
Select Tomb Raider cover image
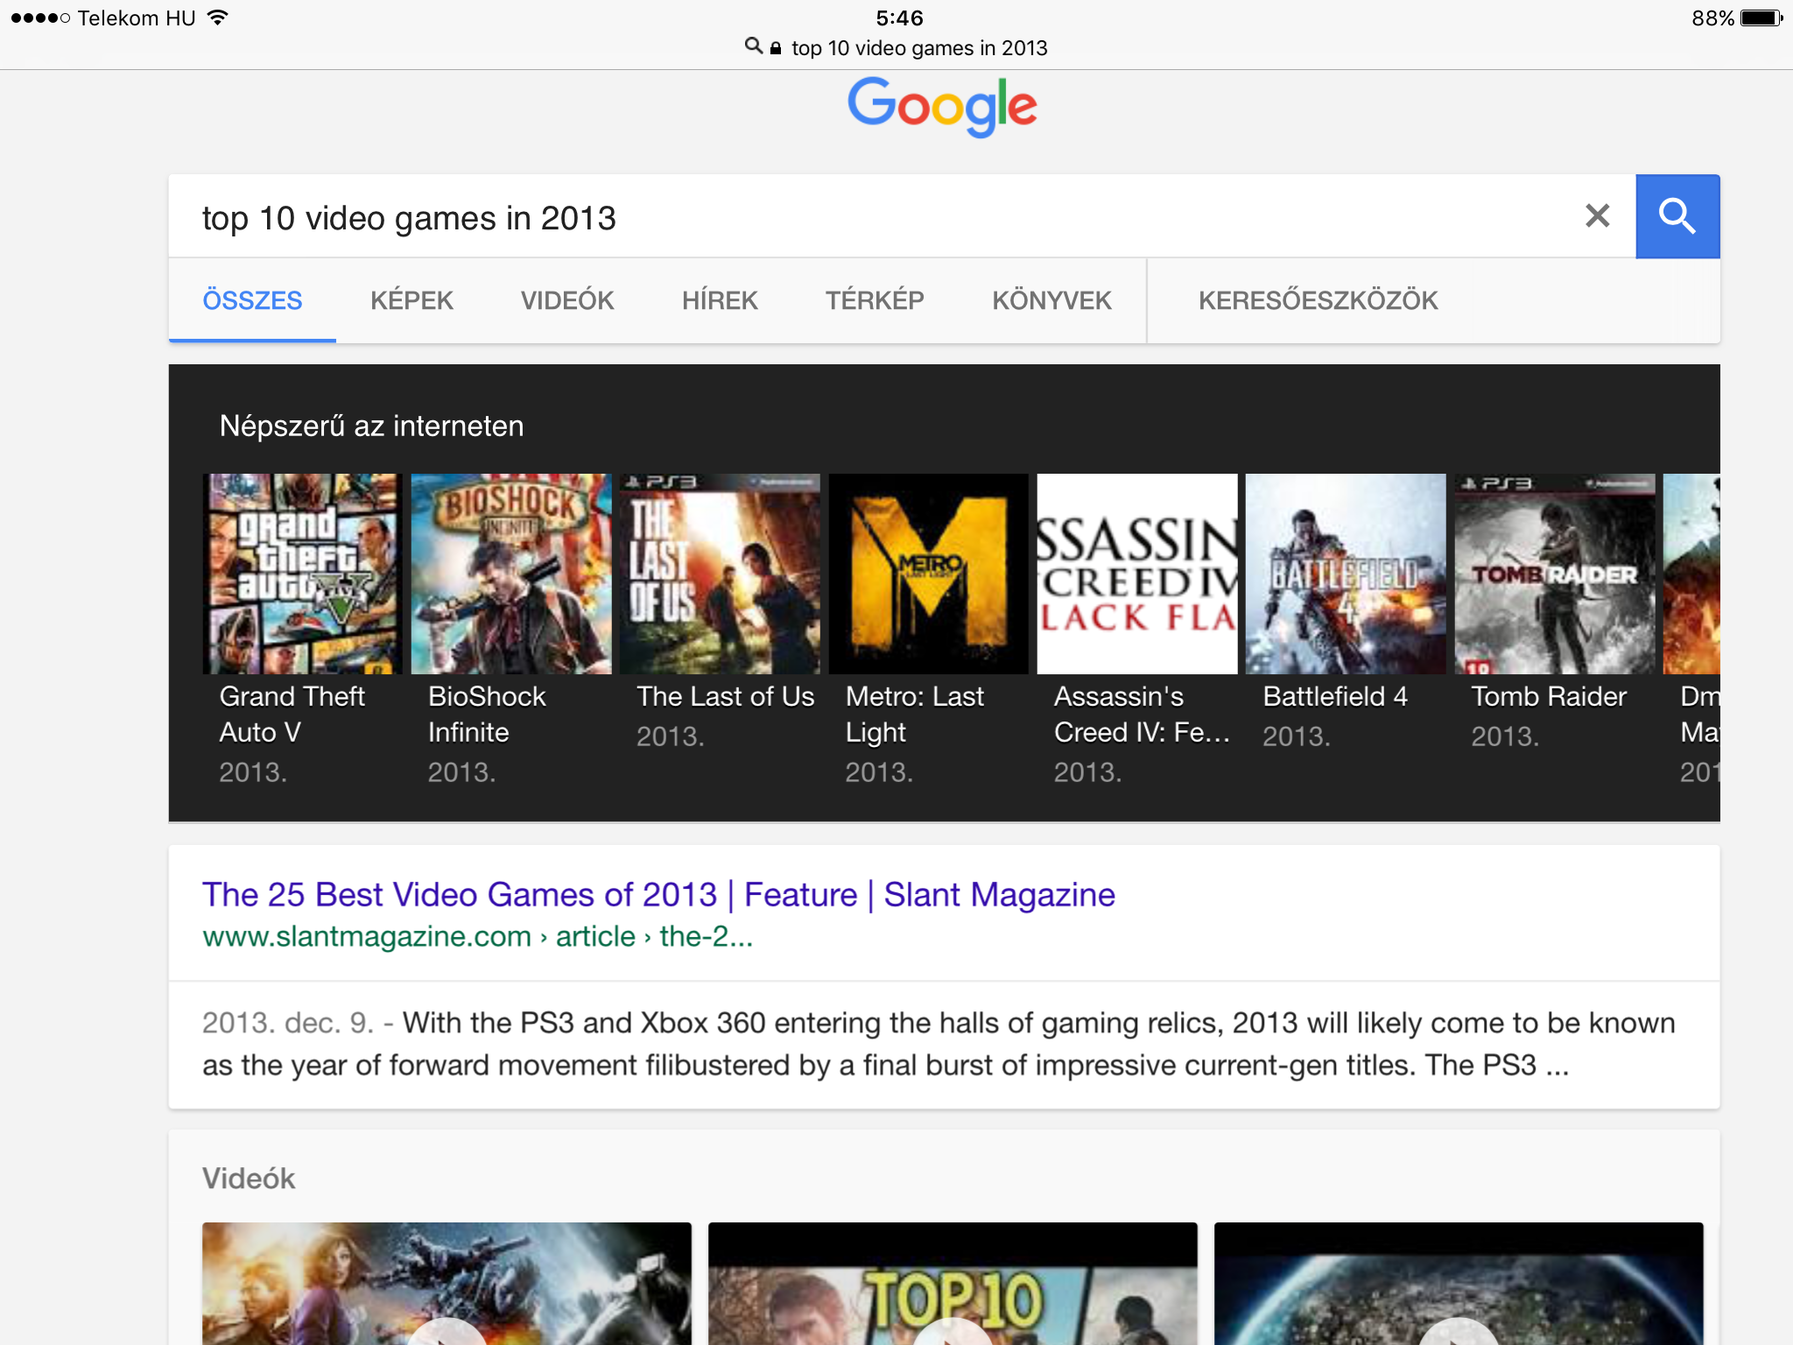1555,574
